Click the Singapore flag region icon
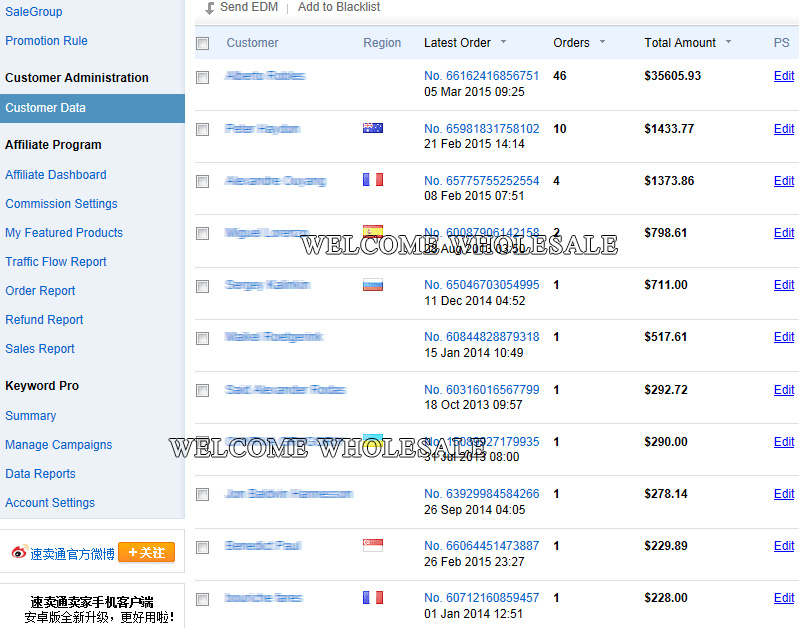Viewport: 799px width, 628px height. (372, 545)
